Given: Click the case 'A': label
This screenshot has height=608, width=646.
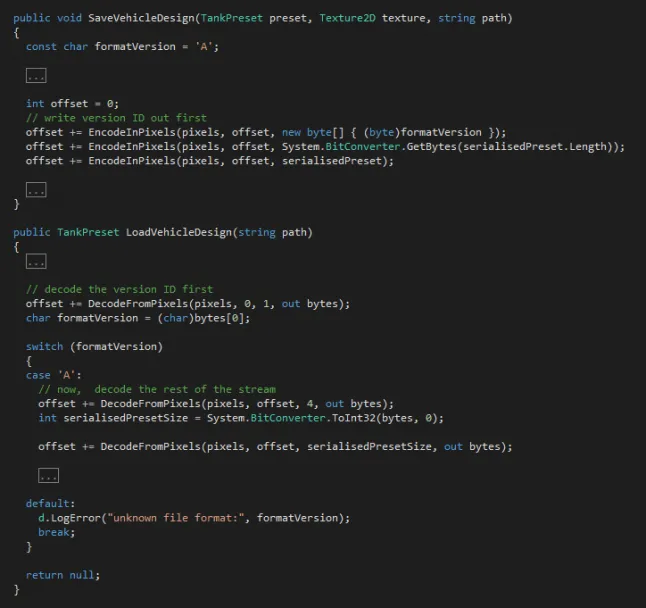Looking at the screenshot, I should (x=54, y=375).
